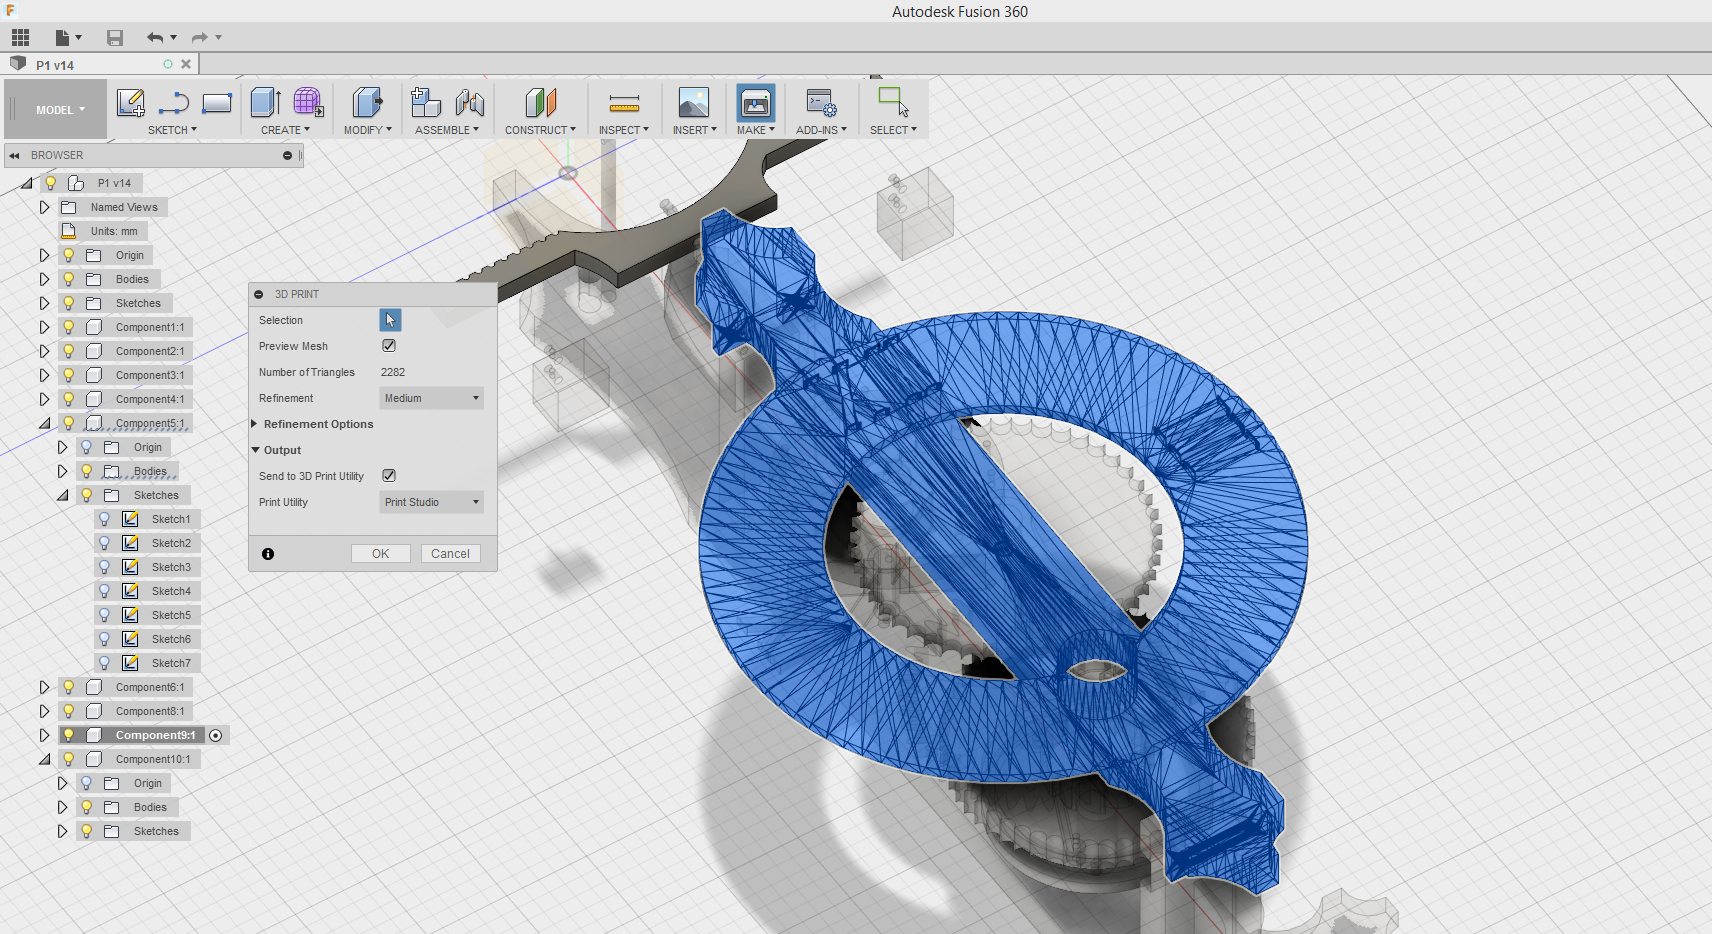
Task: Expand Component8:1 tree node
Action: click(44, 711)
